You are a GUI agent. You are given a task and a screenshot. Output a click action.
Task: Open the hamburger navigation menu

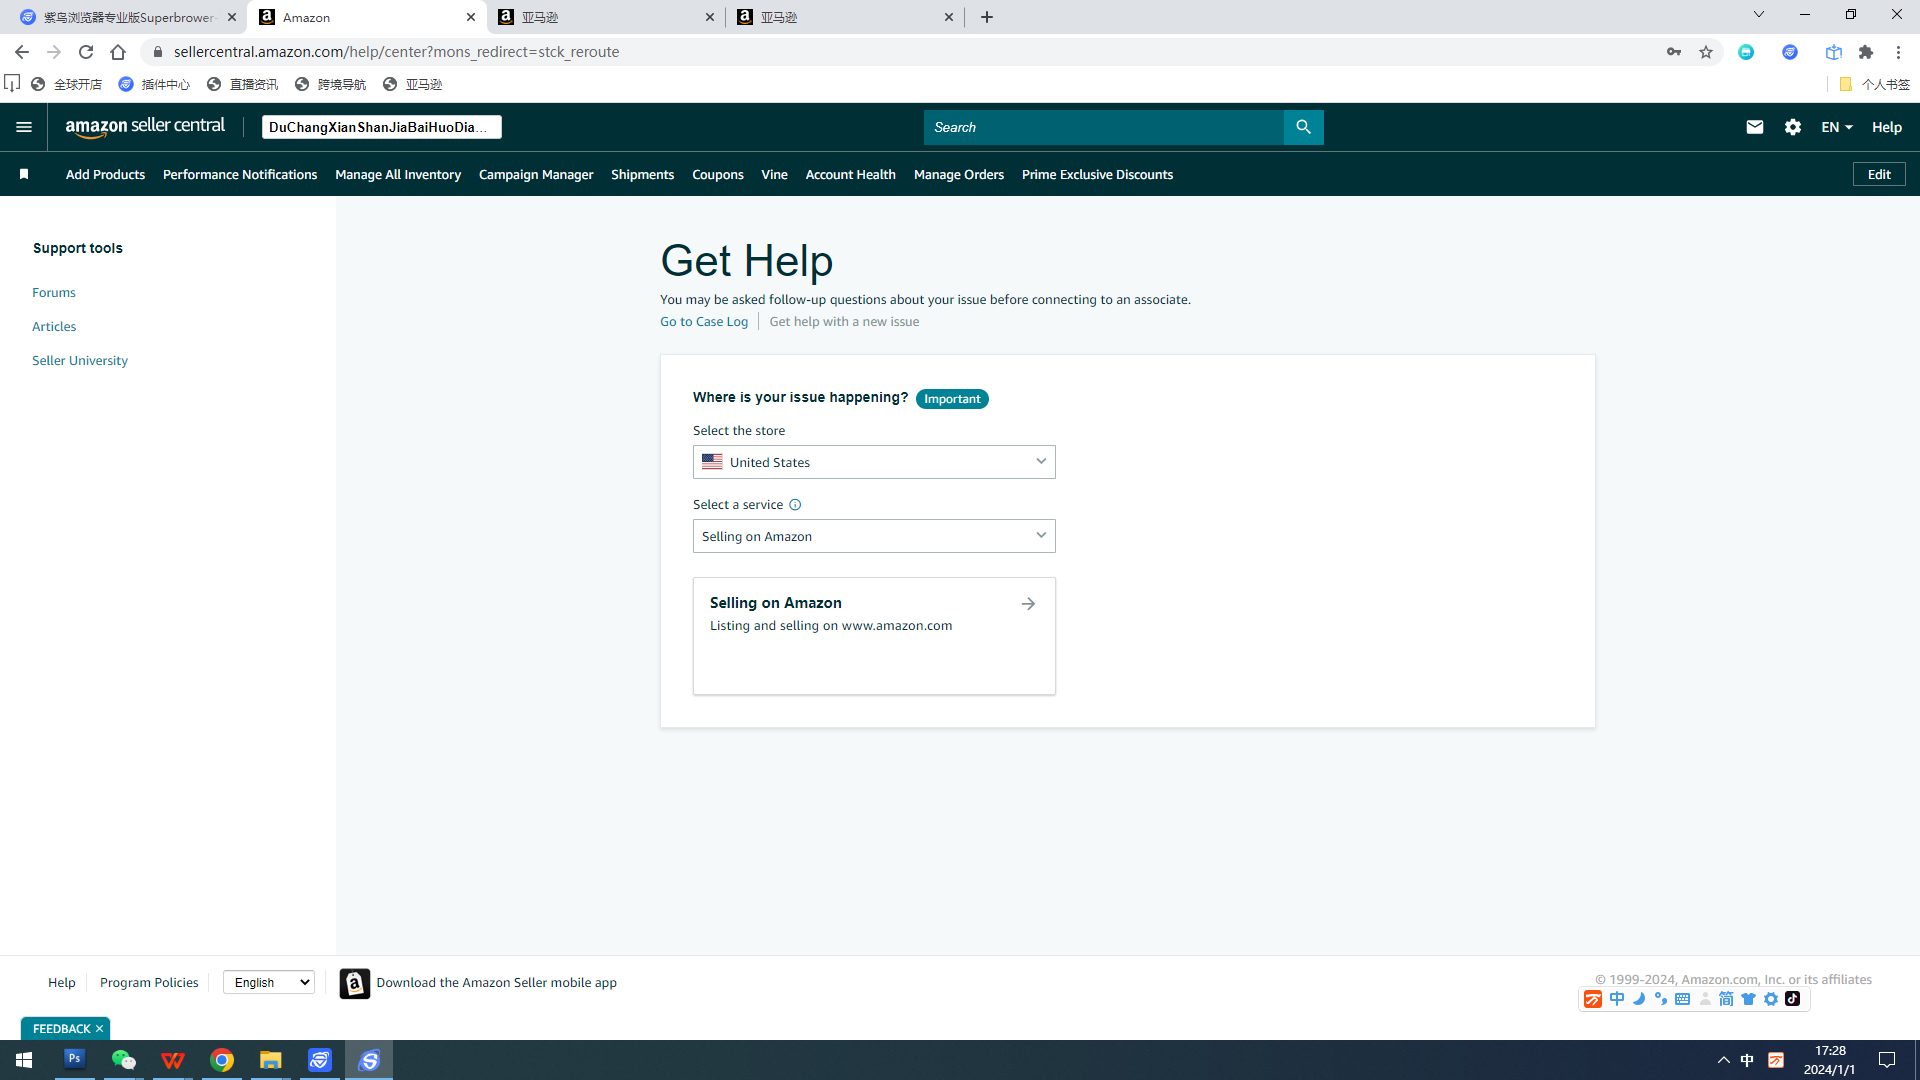click(x=24, y=127)
